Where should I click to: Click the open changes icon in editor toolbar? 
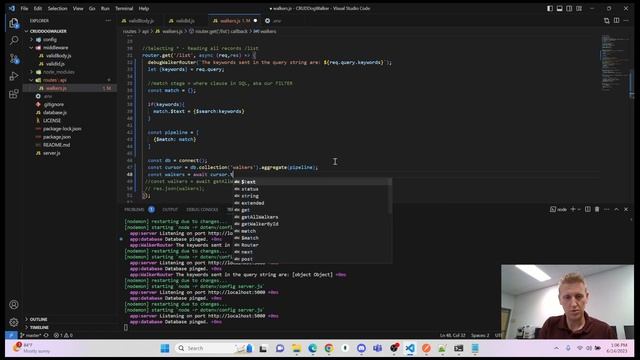point(607,20)
